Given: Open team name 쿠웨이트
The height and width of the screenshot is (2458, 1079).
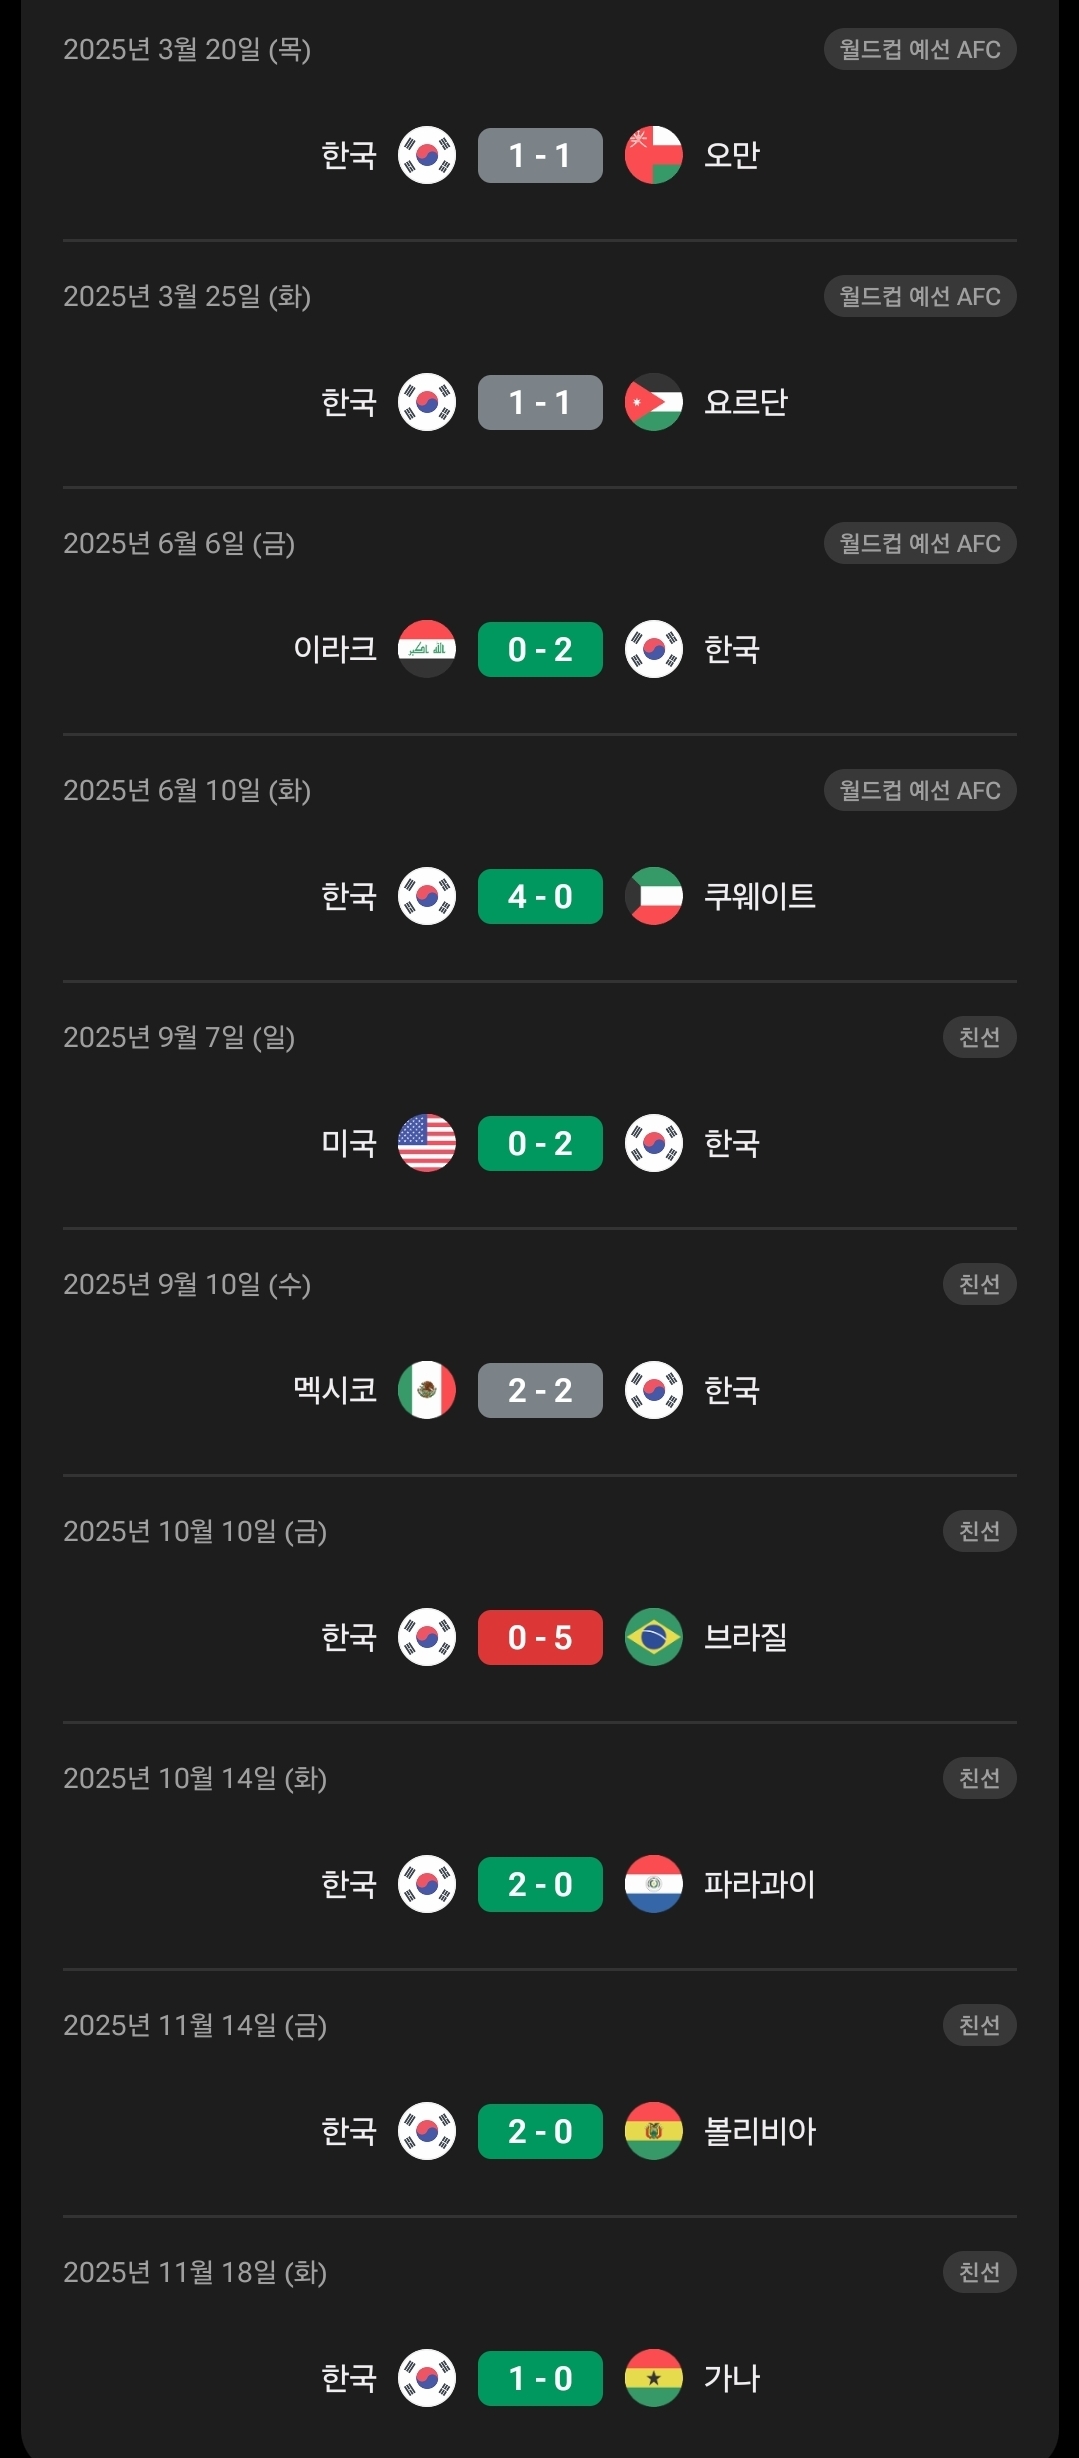Looking at the screenshot, I should click(x=759, y=896).
